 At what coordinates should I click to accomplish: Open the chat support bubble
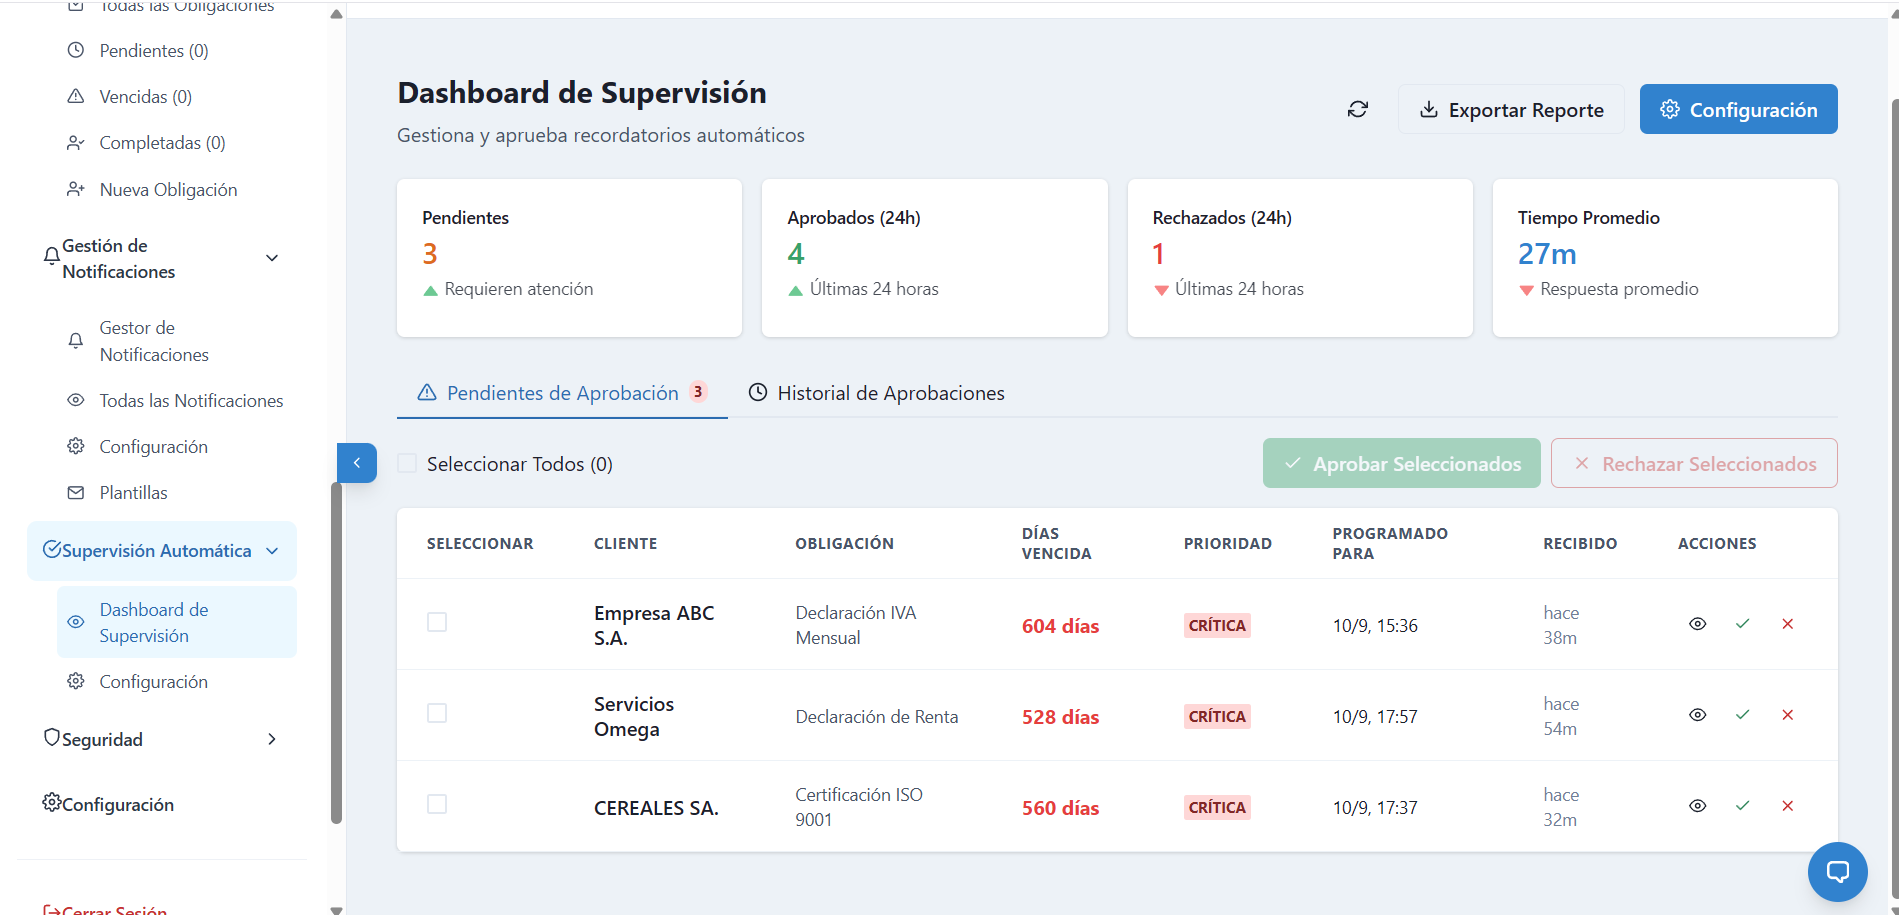(1837, 871)
